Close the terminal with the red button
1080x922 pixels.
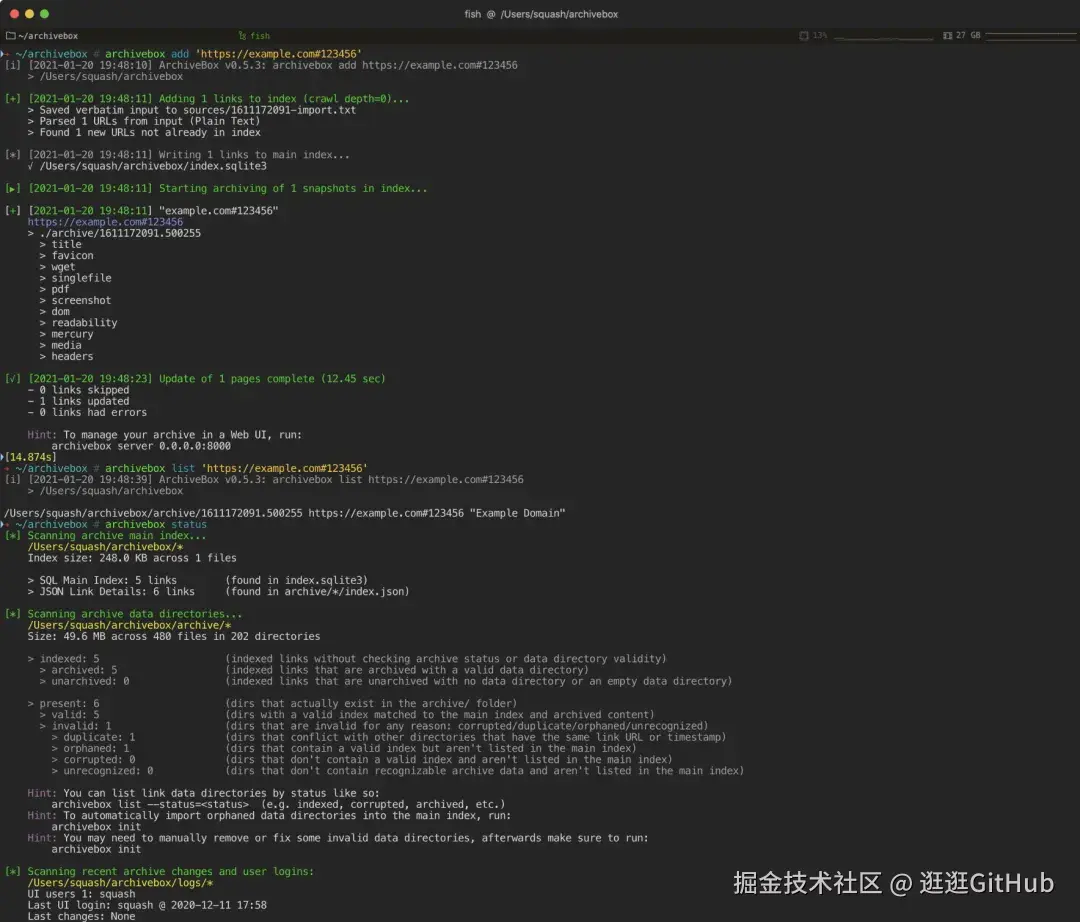click(14, 14)
